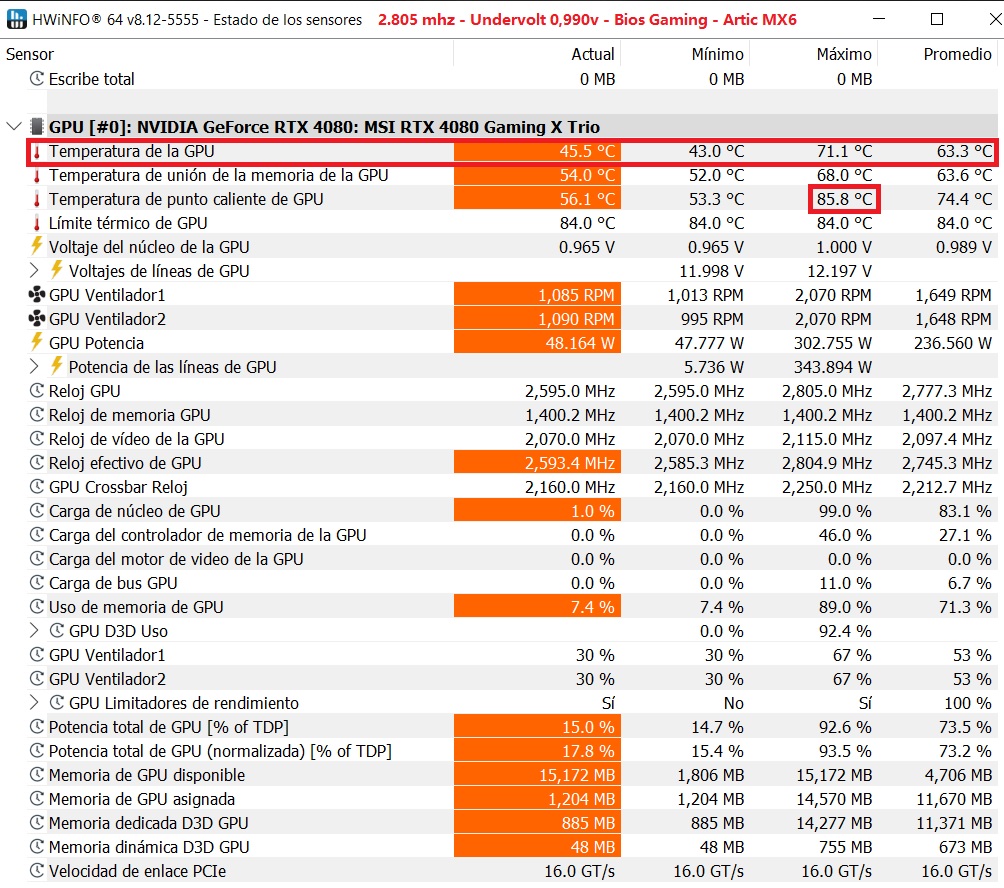
Task: Select Potencia total de GPU [% of TDP] row
Action: 512,727
